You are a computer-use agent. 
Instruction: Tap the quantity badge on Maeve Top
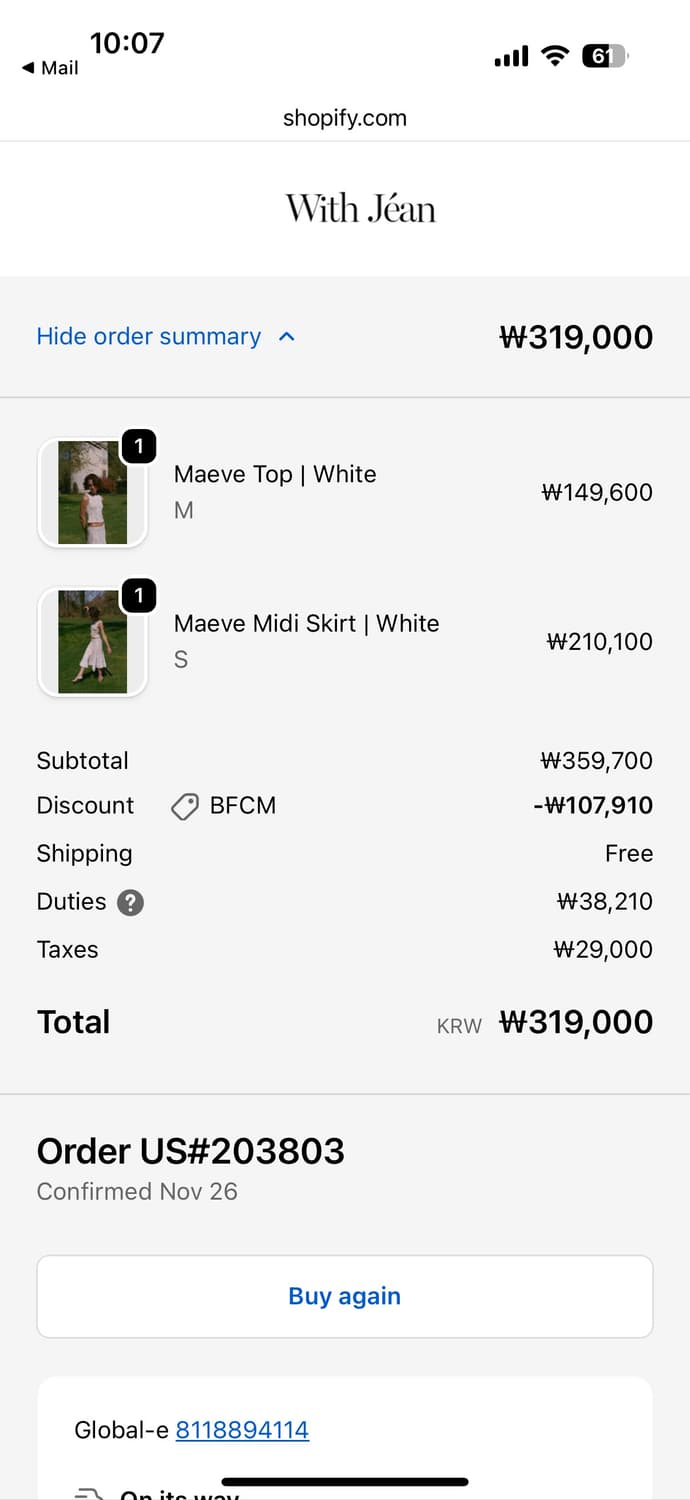[x=139, y=446]
